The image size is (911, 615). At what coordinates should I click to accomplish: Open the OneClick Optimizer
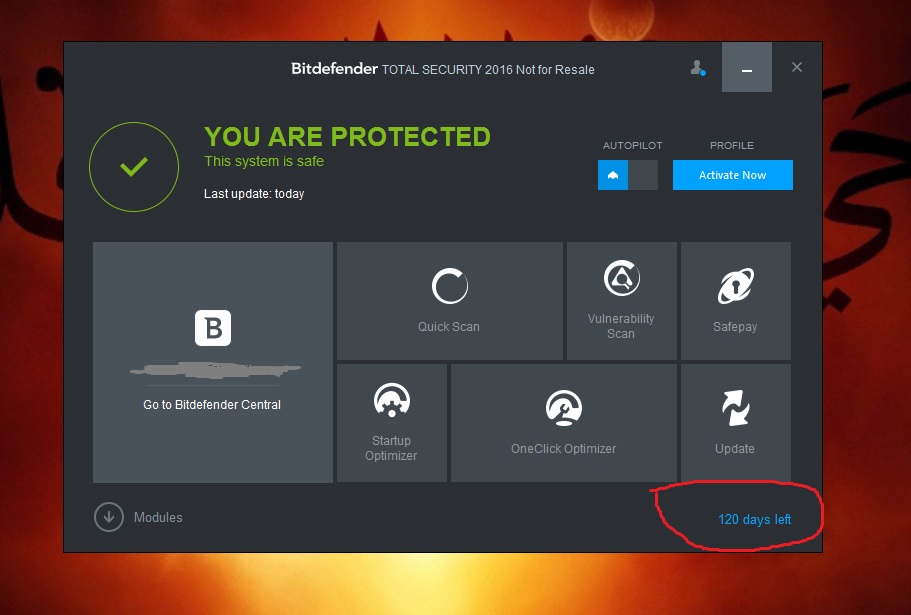click(x=564, y=423)
